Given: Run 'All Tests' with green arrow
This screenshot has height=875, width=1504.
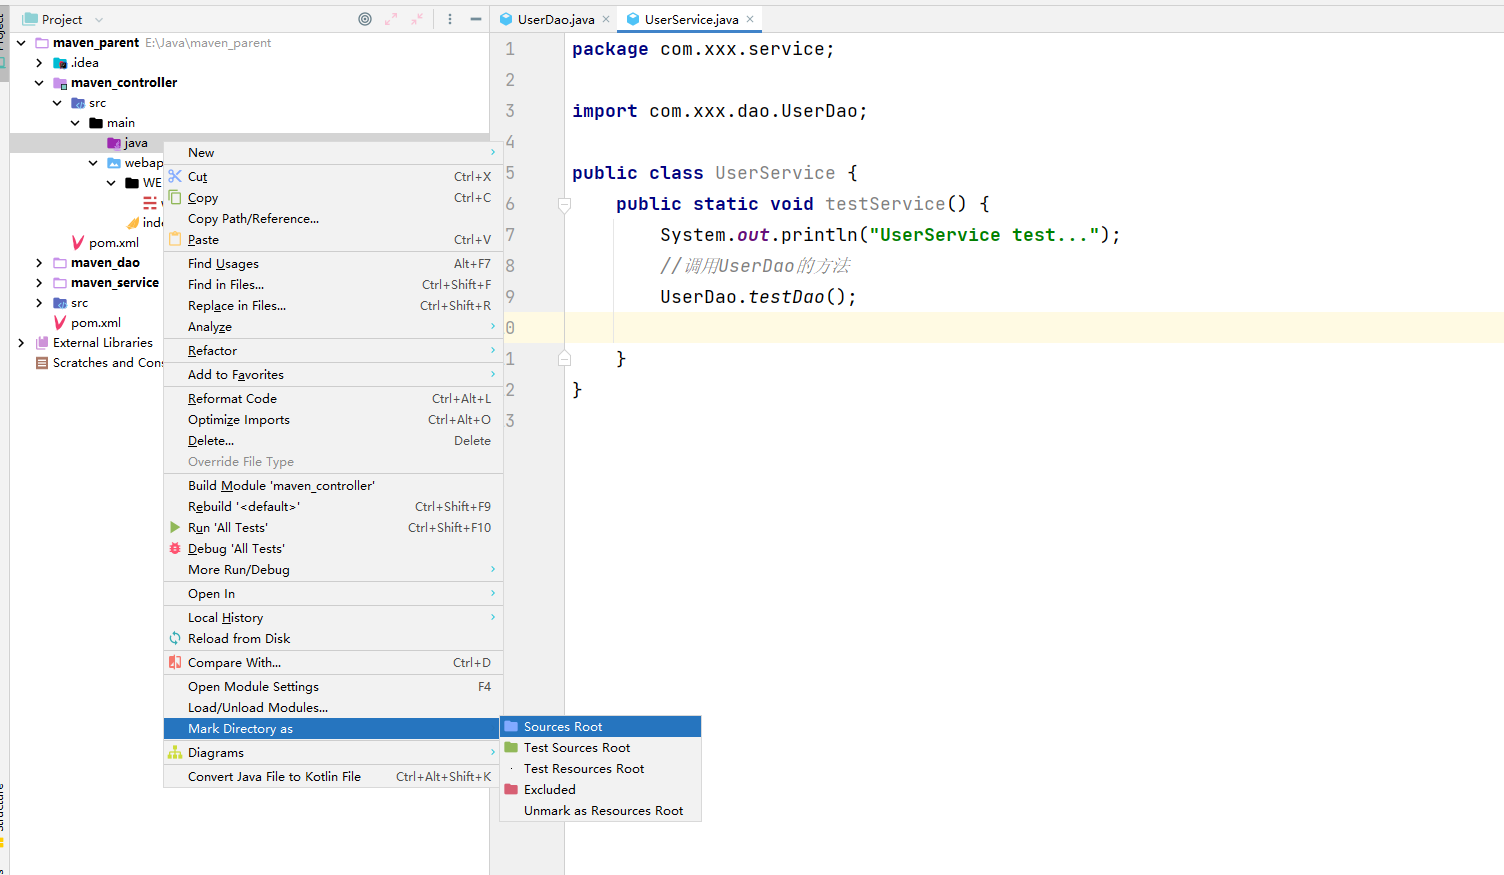Looking at the screenshot, I should (333, 528).
